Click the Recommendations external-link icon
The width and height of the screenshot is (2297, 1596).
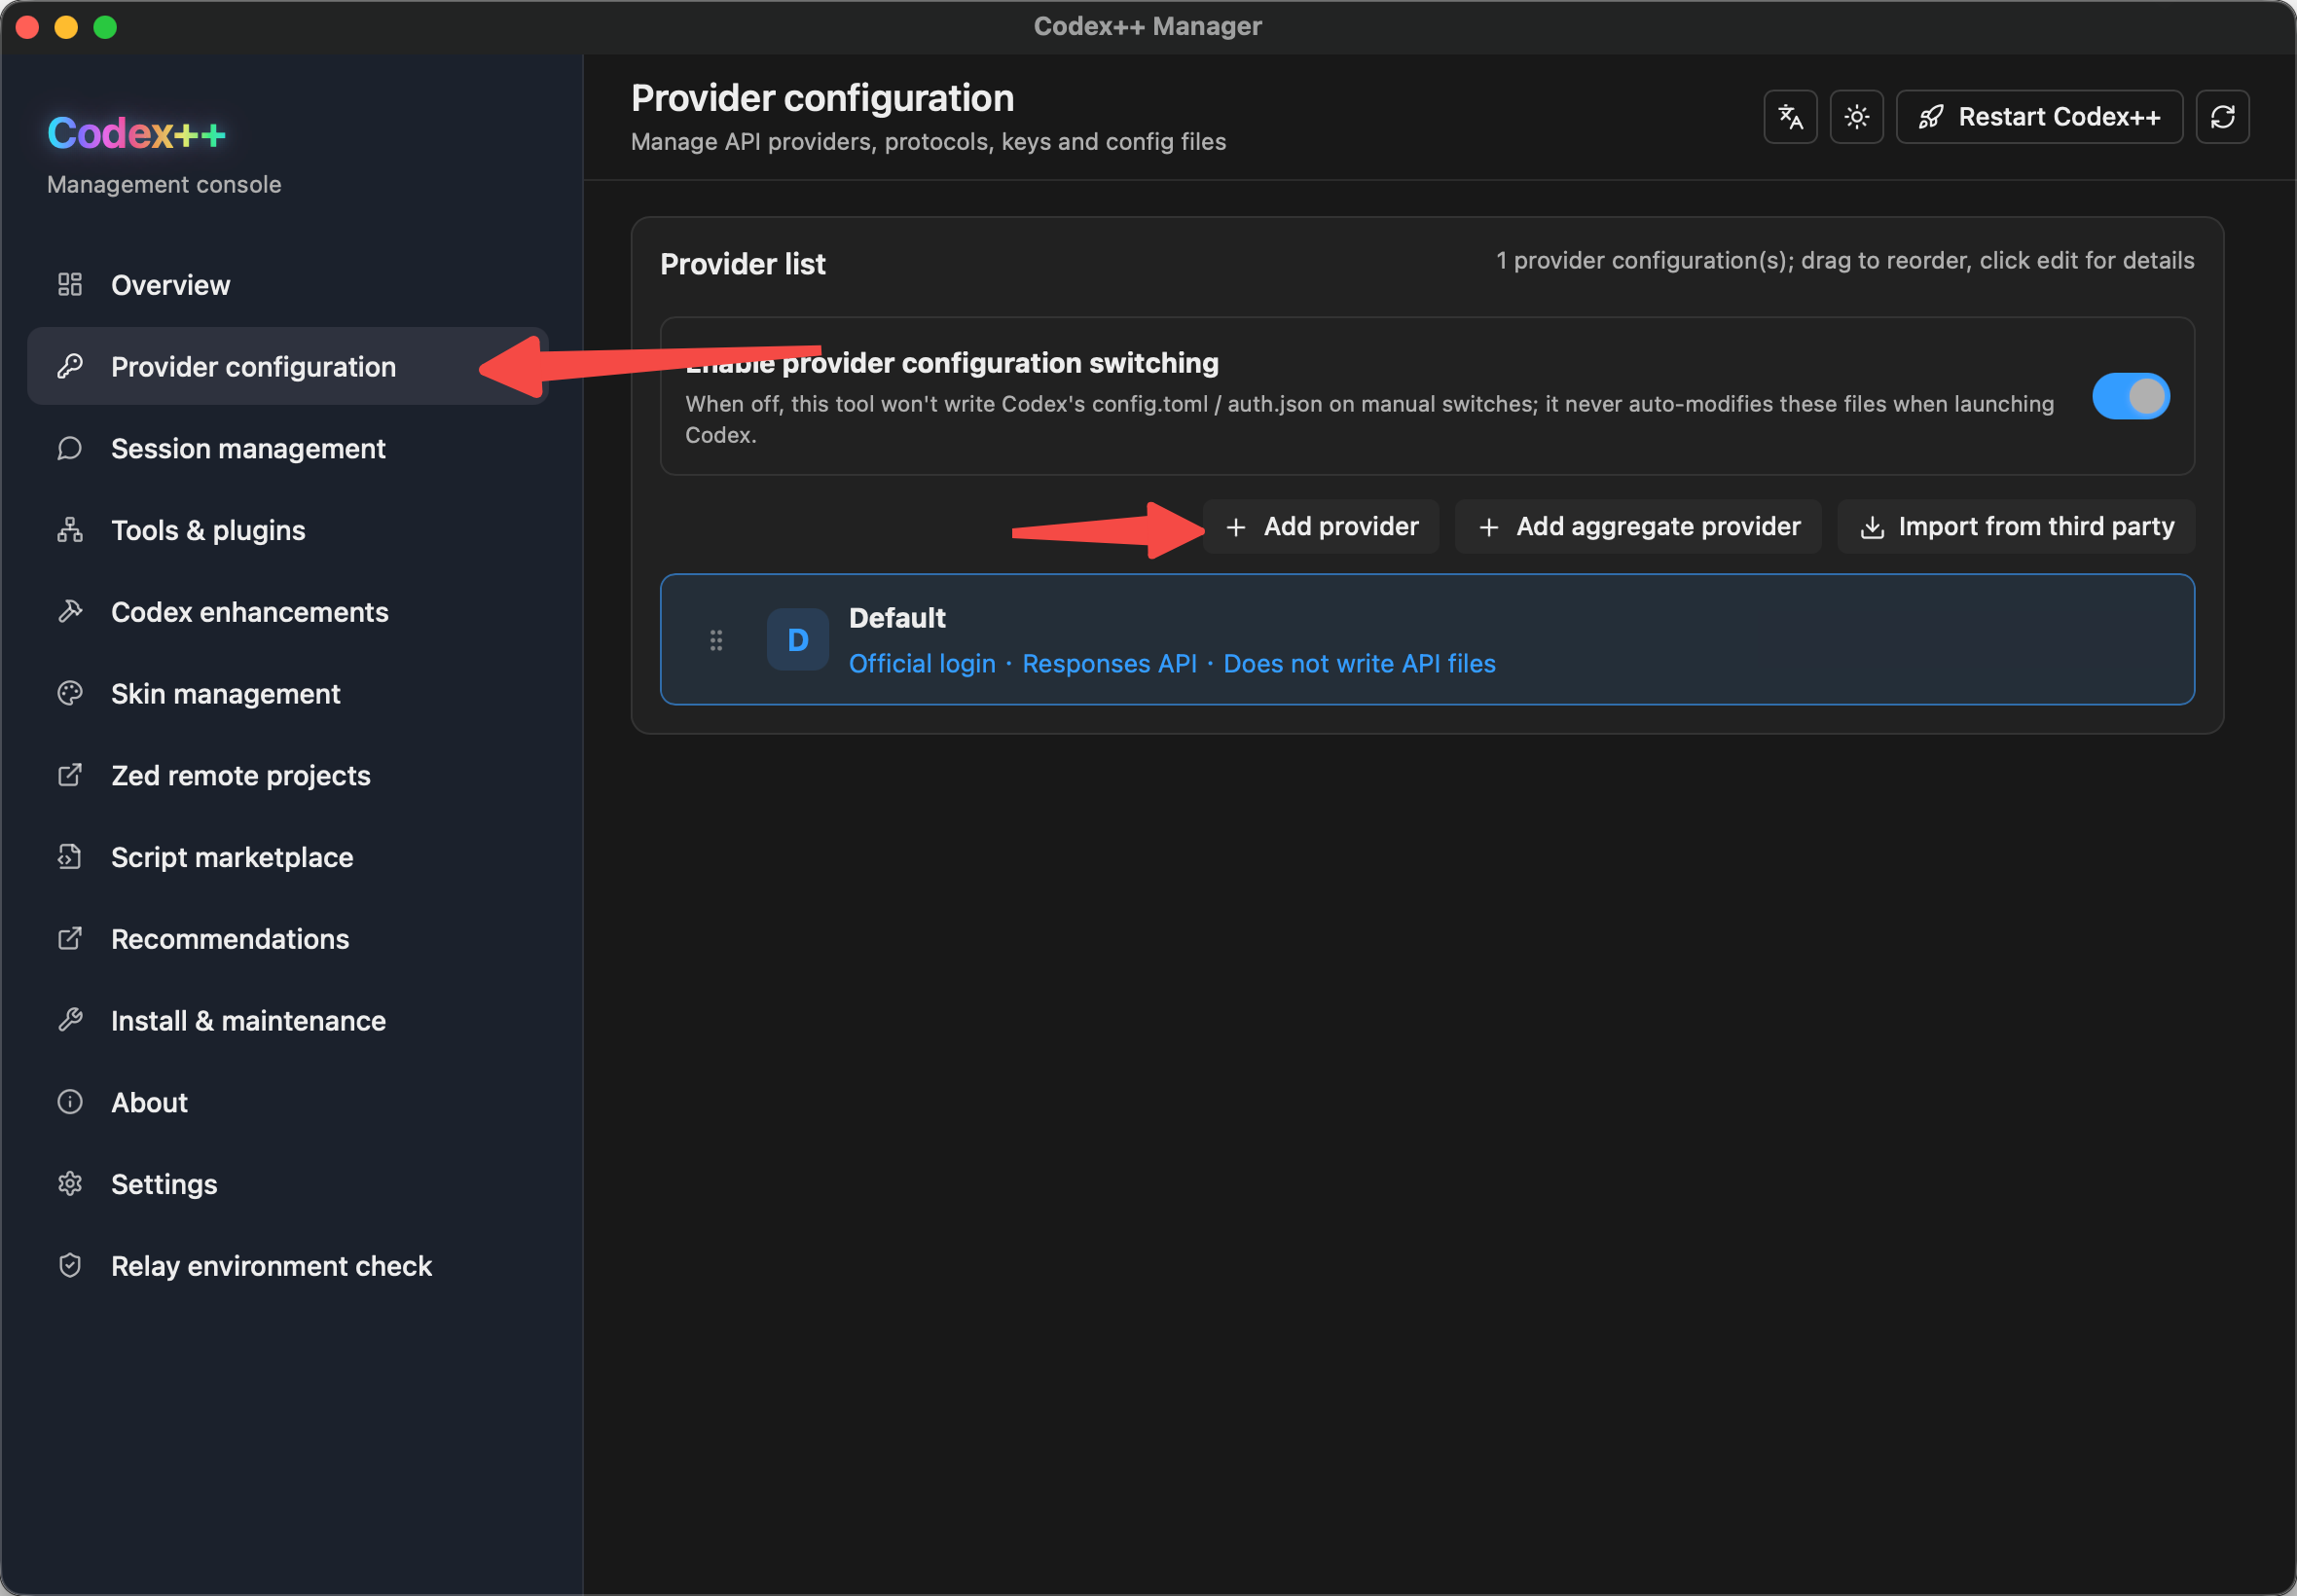(70, 938)
